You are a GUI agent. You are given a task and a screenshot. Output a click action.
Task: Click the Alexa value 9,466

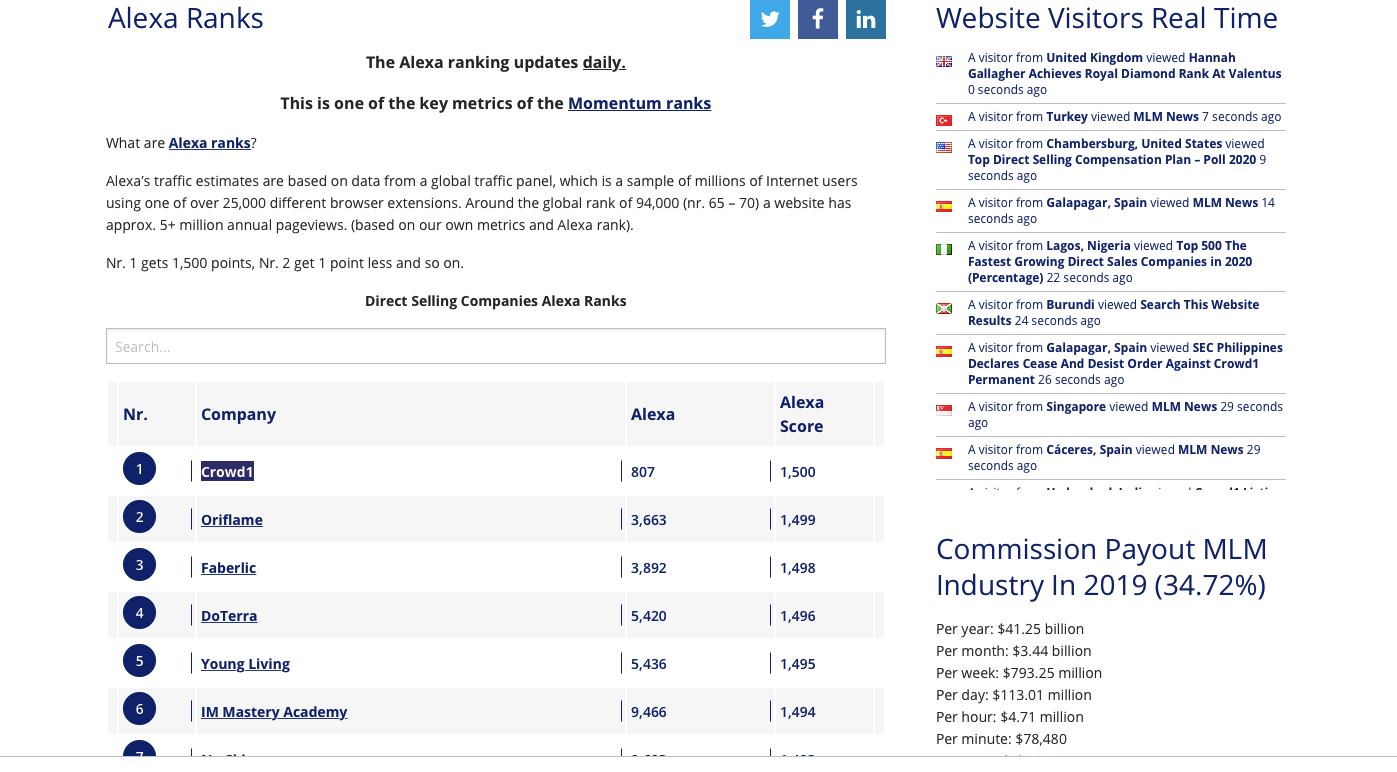coord(649,712)
